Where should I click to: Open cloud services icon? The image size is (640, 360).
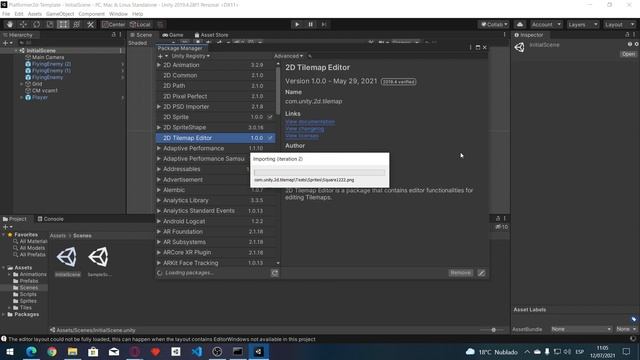(520, 24)
